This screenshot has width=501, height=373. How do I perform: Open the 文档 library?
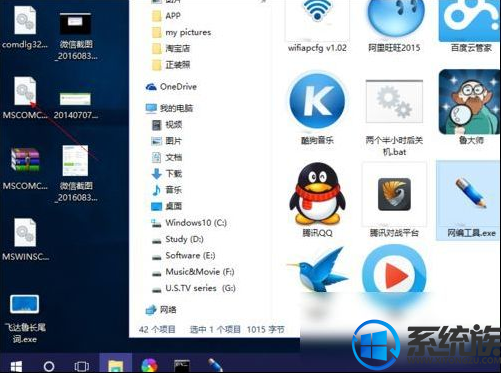point(167,157)
